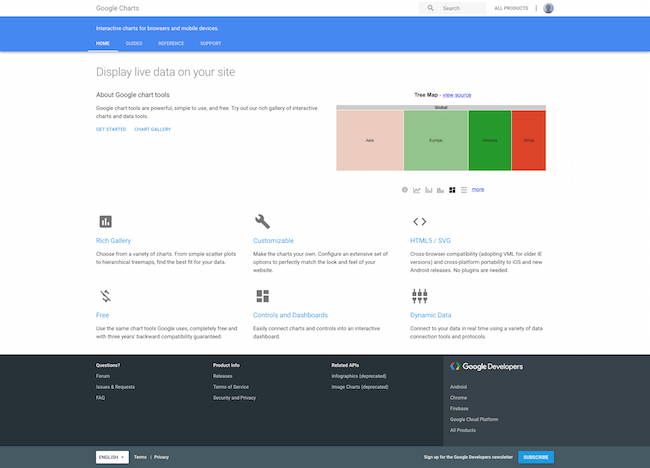This screenshot has height=468, width=650.
Task: Open the Security and Privacy footer link
Action: (234, 398)
